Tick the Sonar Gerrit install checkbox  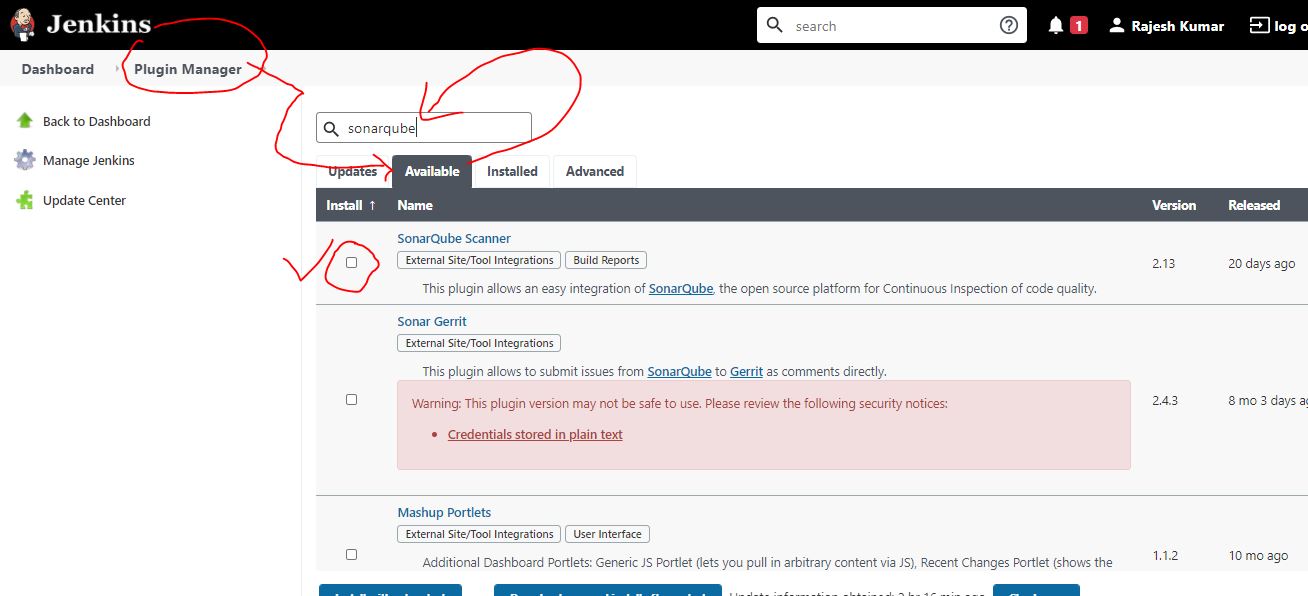pyautogui.click(x=351, y=400)
